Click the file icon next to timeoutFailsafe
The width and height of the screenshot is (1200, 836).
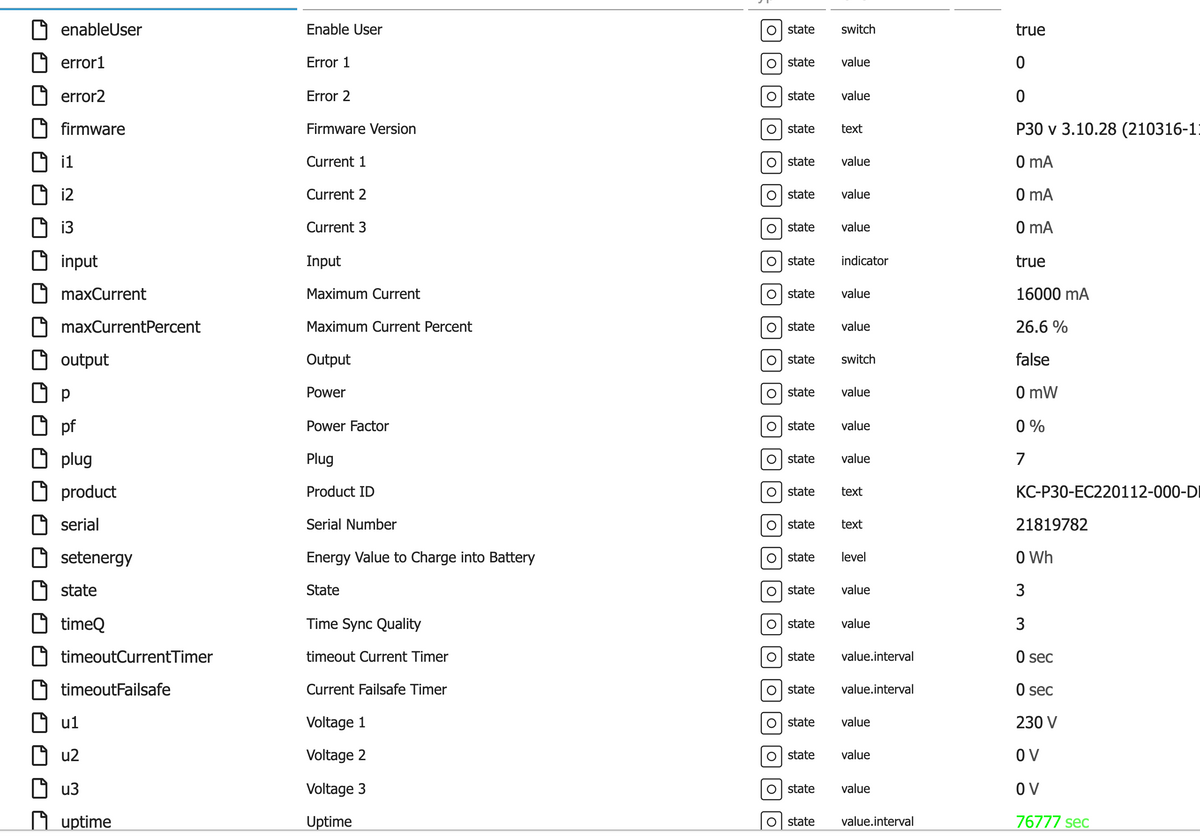tap(41, 690)
